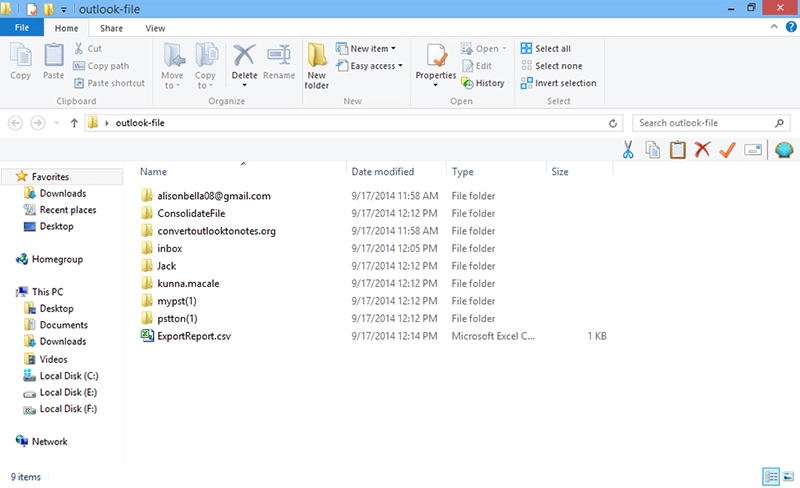Select the convertoutlooktonotes.org folder
Viewport: 800px width, 488px height.
[216, 231]
